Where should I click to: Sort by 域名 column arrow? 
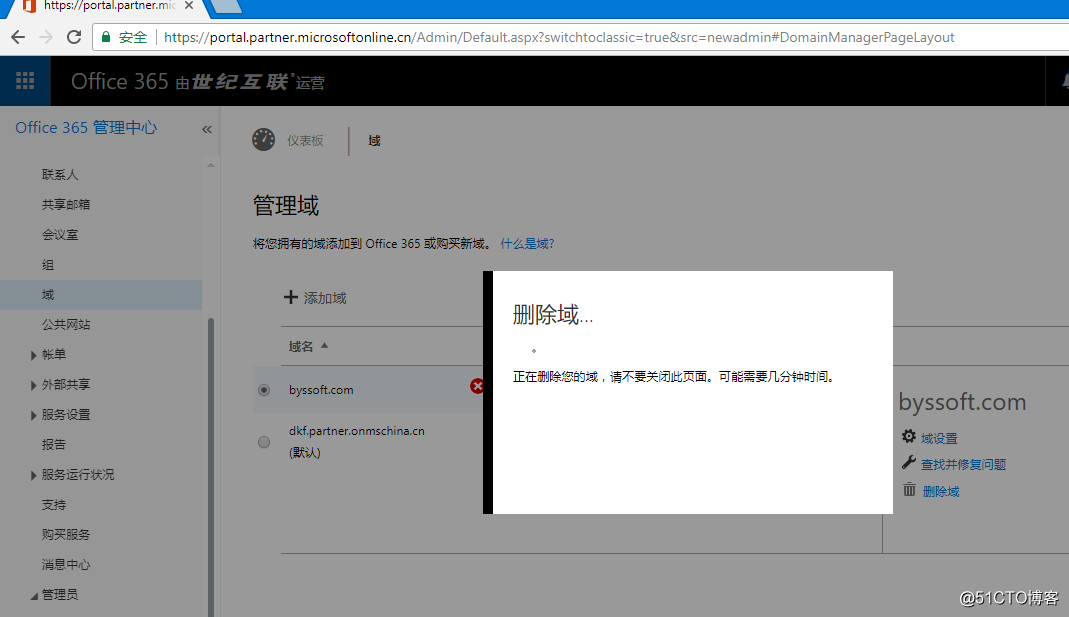point(325,346)
